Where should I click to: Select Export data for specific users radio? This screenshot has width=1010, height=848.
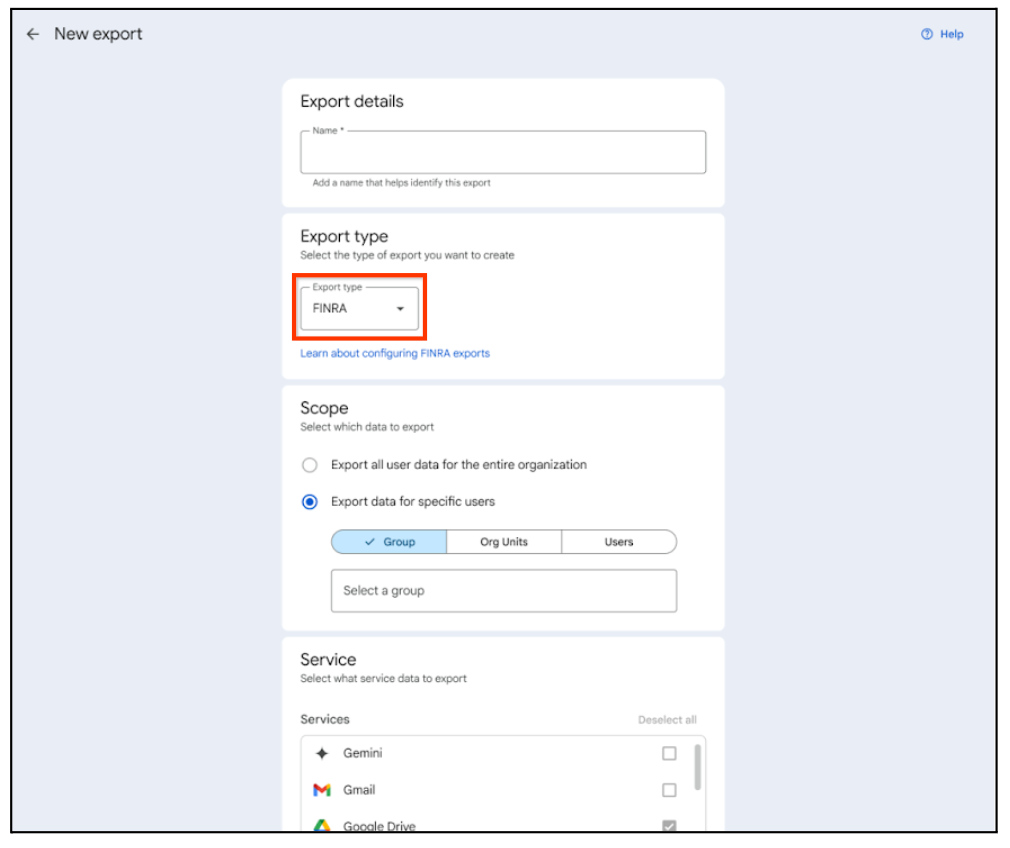pyautogui.click(x=310, y=501)
